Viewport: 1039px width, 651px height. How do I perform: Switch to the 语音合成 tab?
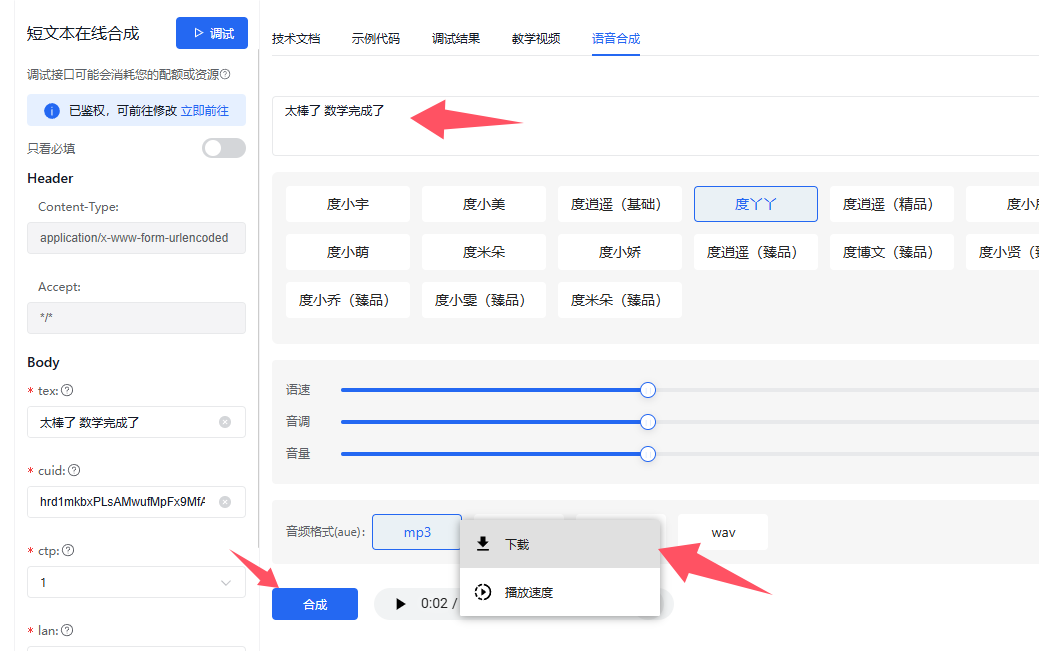coord(616,38)
